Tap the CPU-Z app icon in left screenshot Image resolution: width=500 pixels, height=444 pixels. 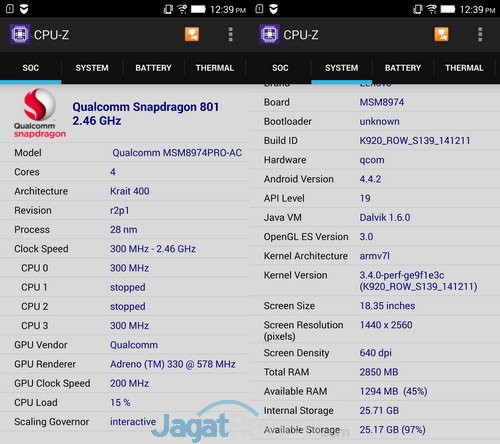click(x=20, y=34)
